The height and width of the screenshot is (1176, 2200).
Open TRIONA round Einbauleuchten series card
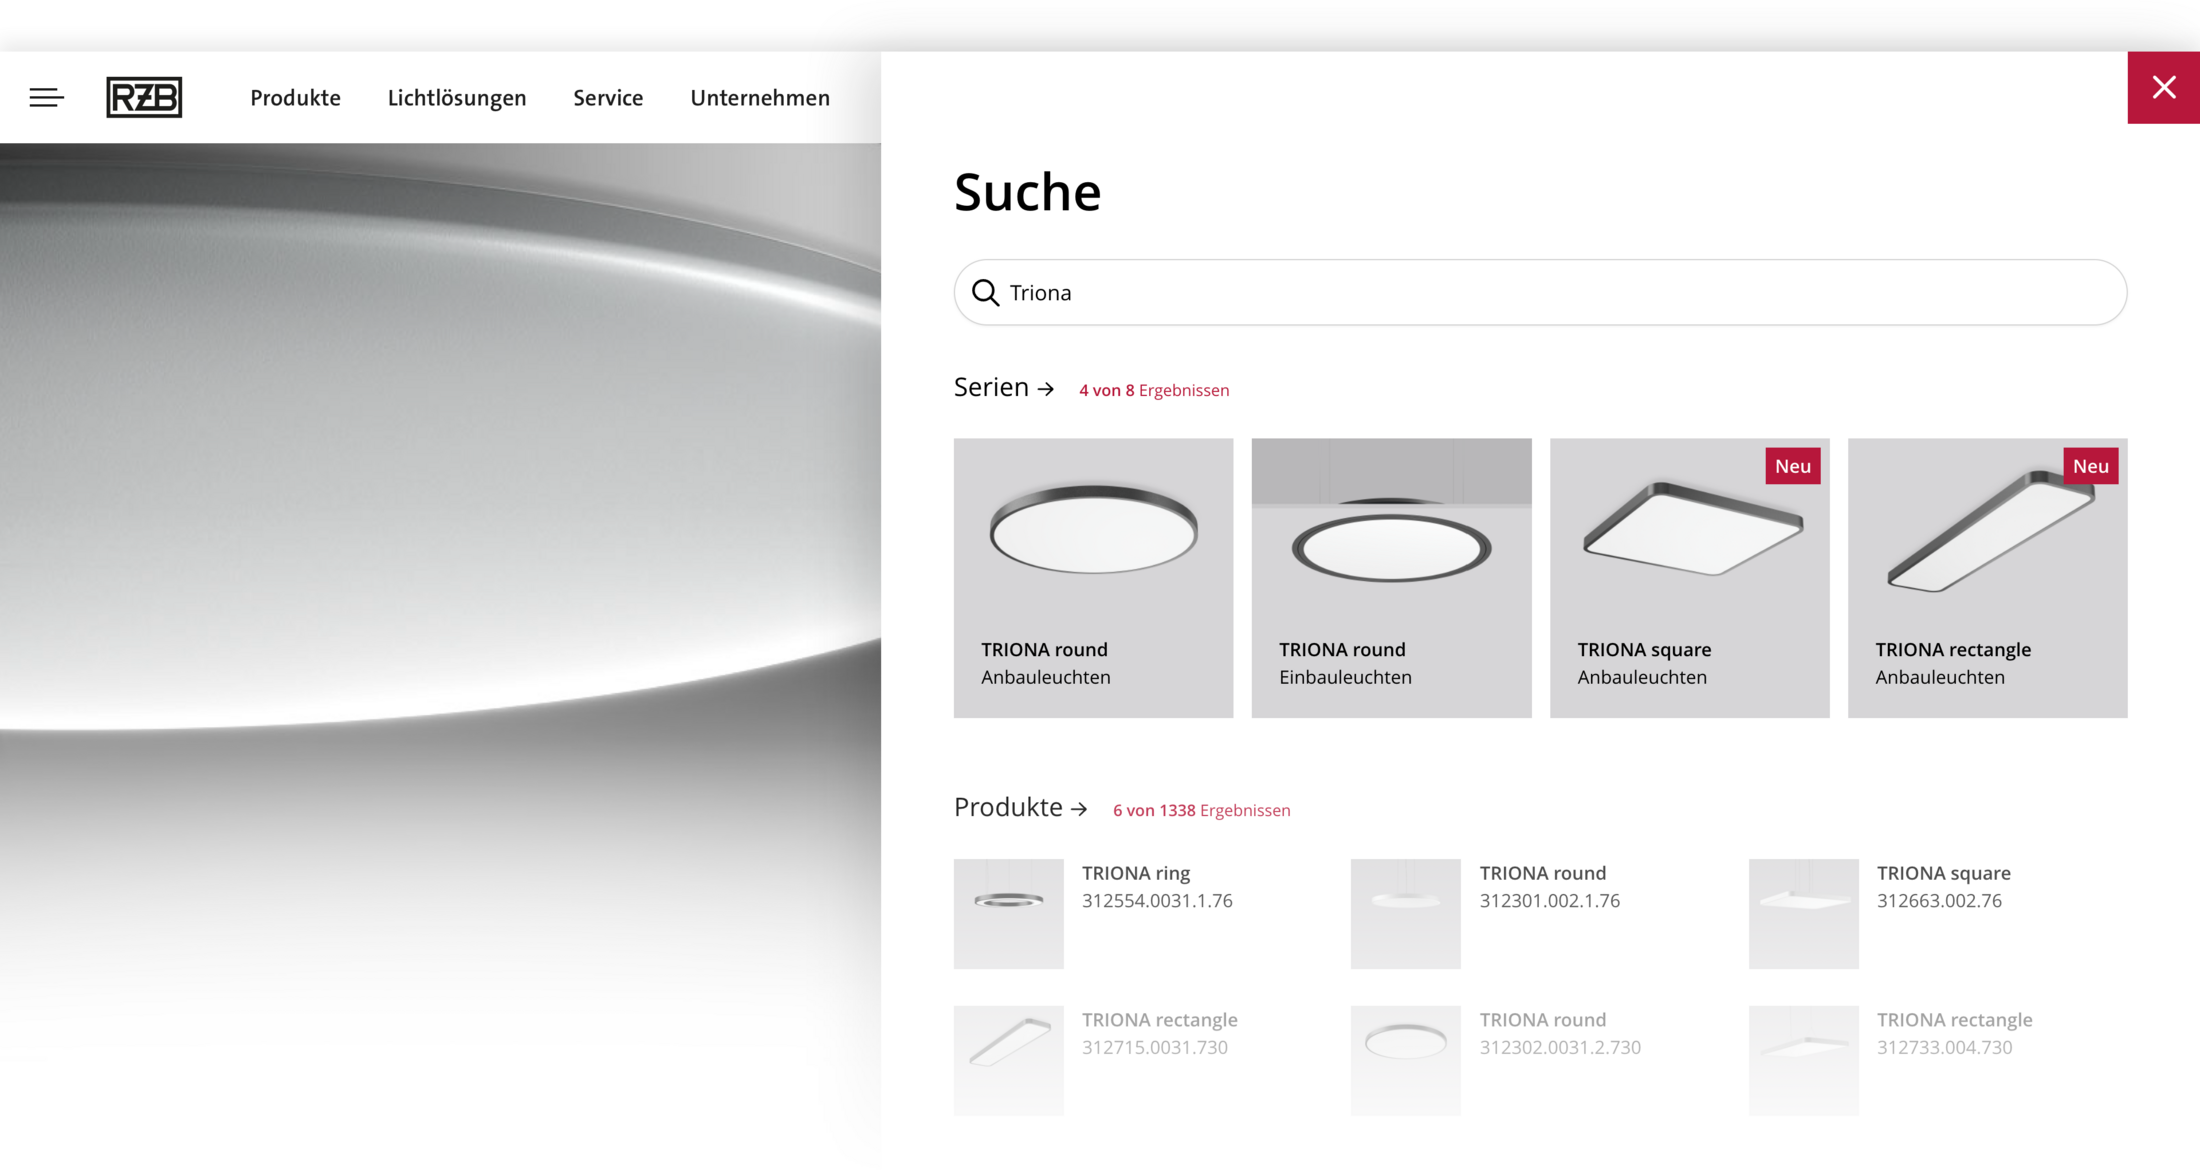pyautogui.click(x=1390, y=577)
